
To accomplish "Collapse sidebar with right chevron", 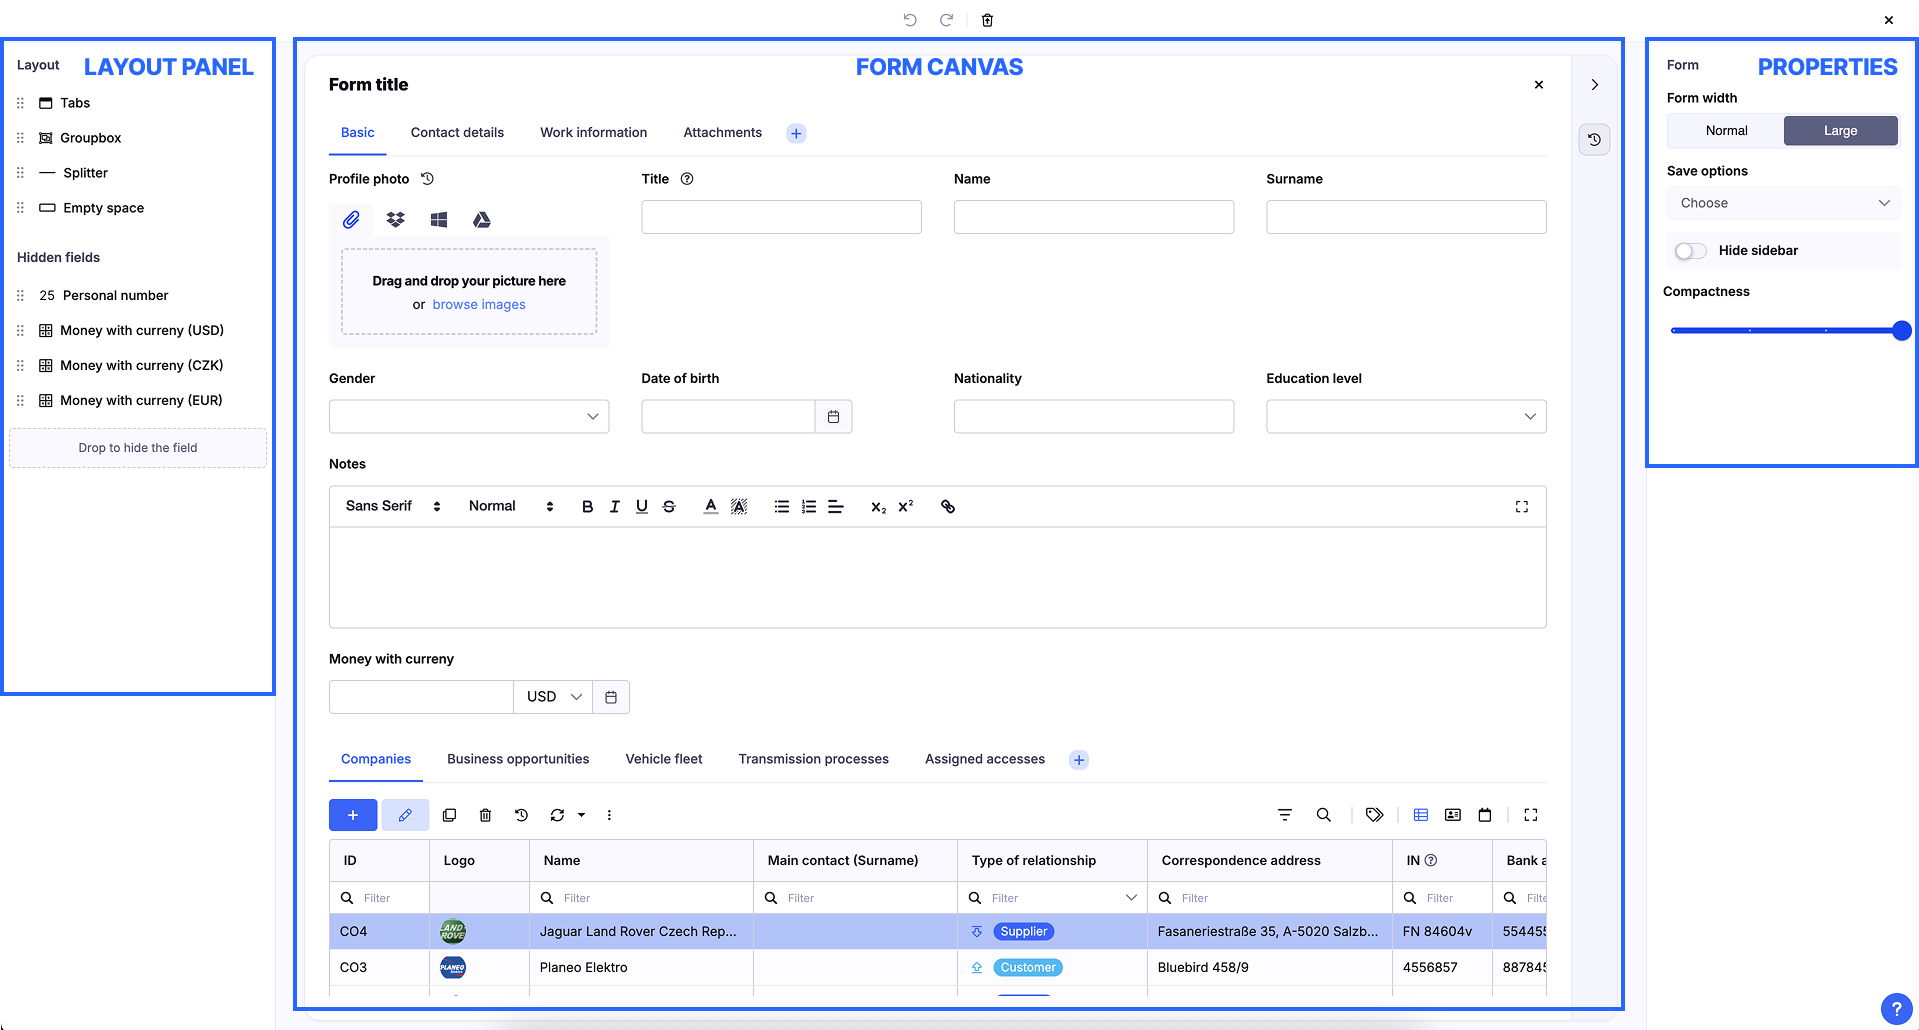I will tap(1595, 85).
